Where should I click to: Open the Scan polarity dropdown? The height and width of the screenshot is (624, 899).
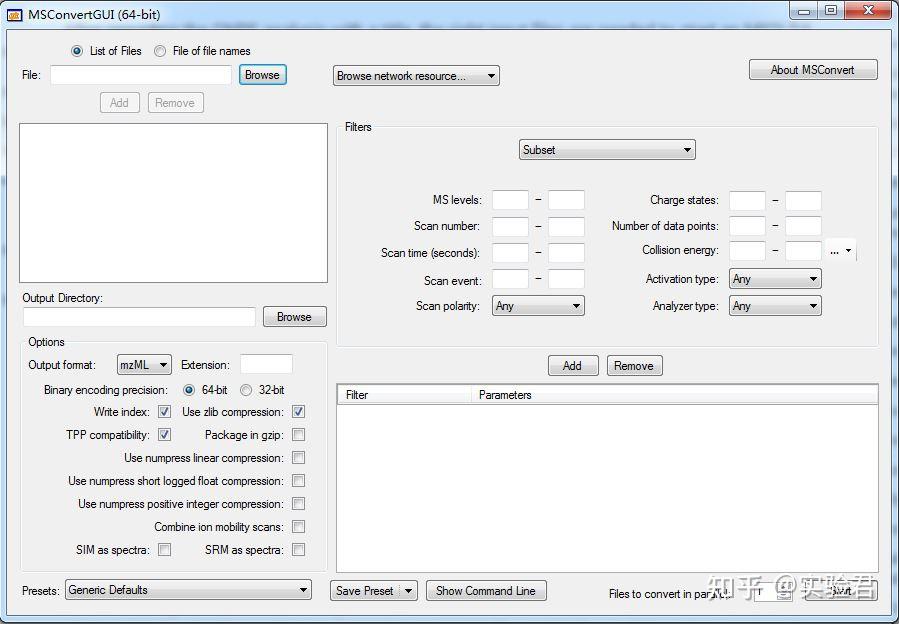coord(538,306)
